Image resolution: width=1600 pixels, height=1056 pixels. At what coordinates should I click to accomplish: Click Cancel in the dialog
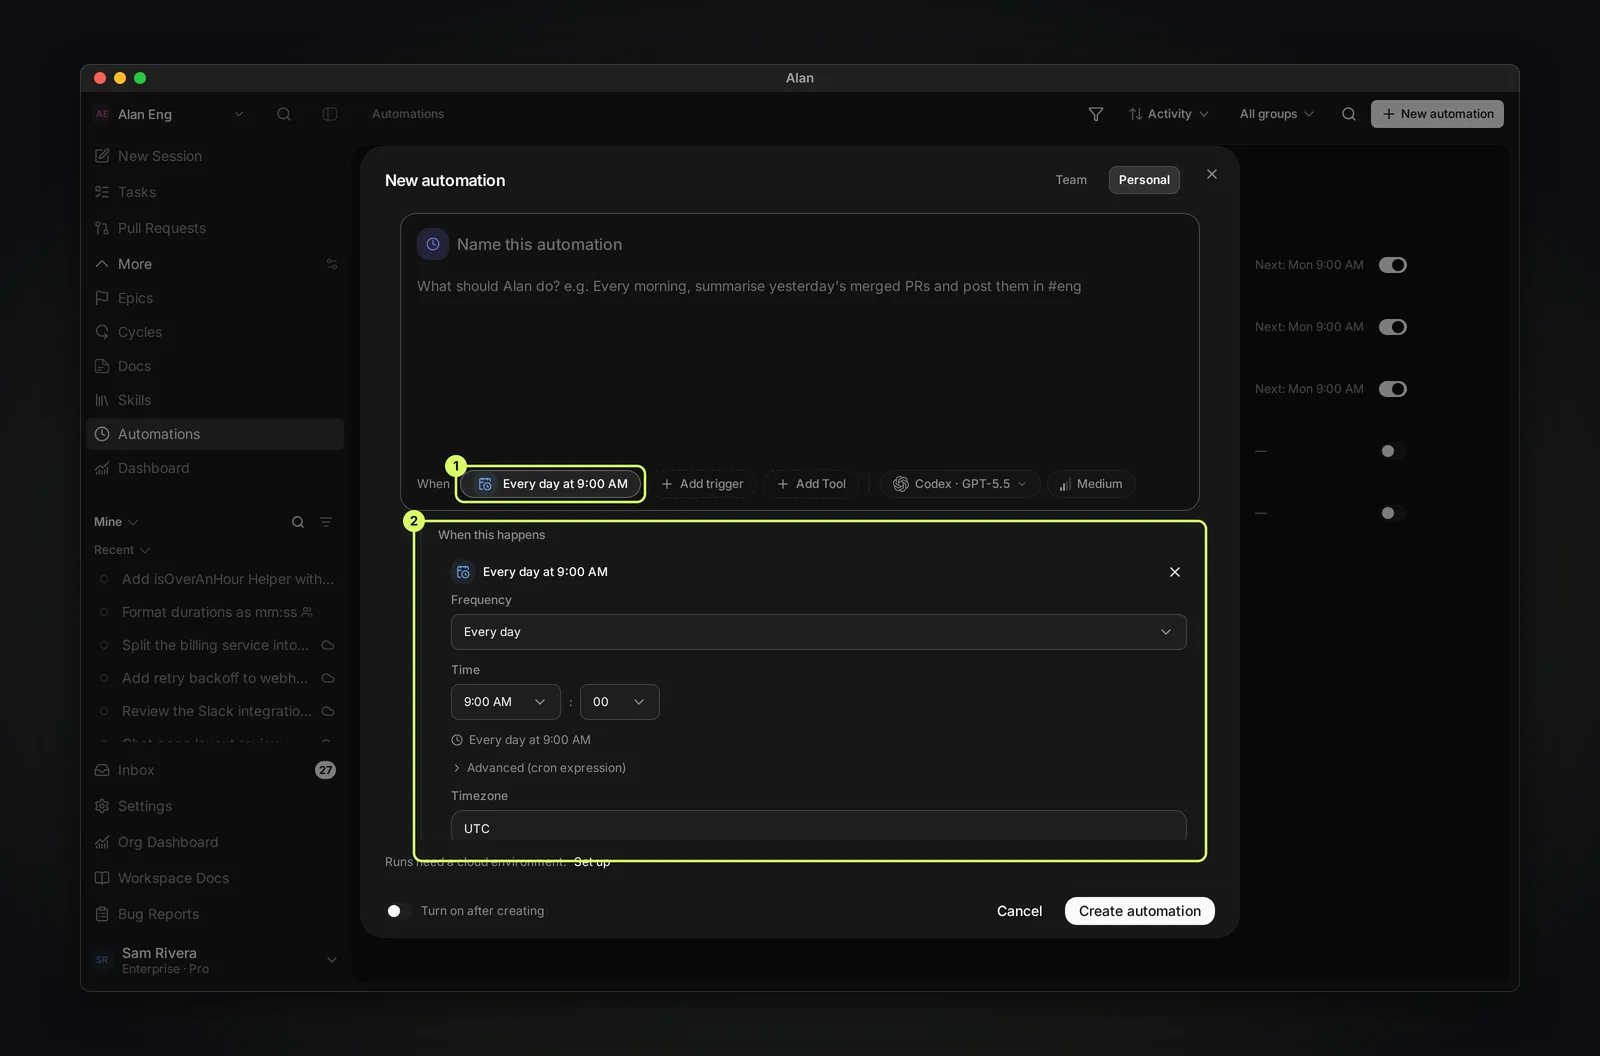(x=1019, y=911)
